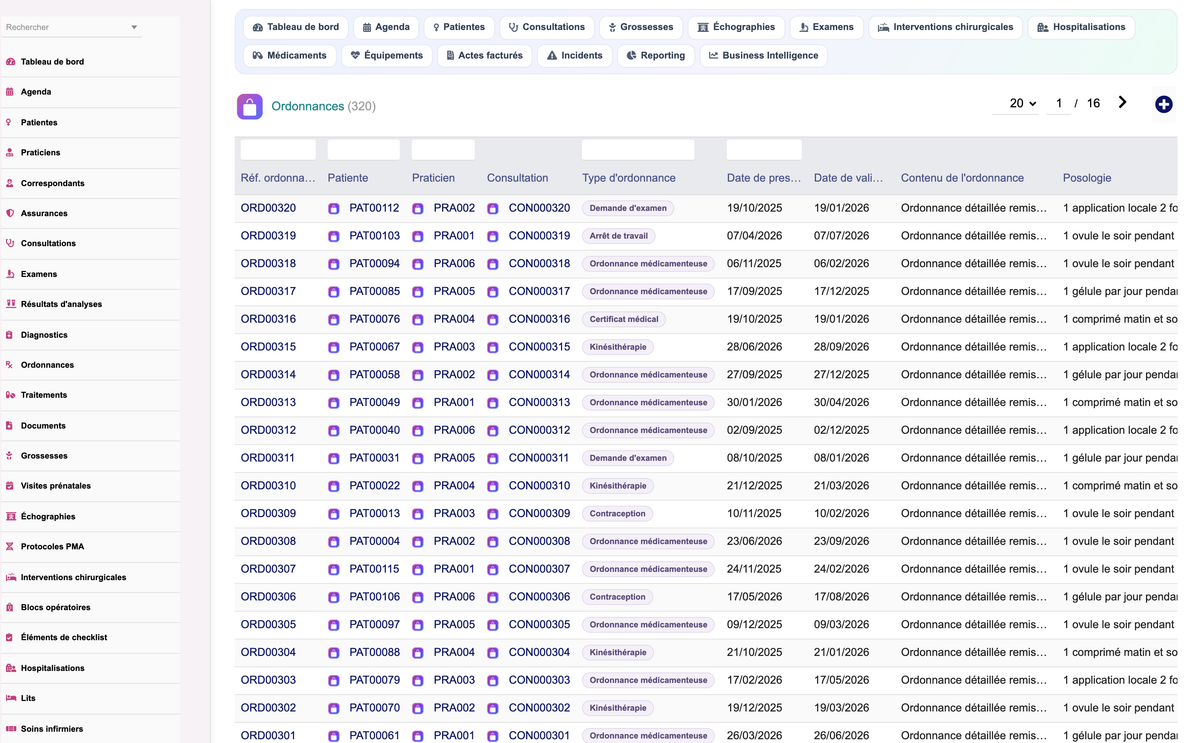
Task: Open practitioner PRA006 in ORD00318 row
Action: 454,264
